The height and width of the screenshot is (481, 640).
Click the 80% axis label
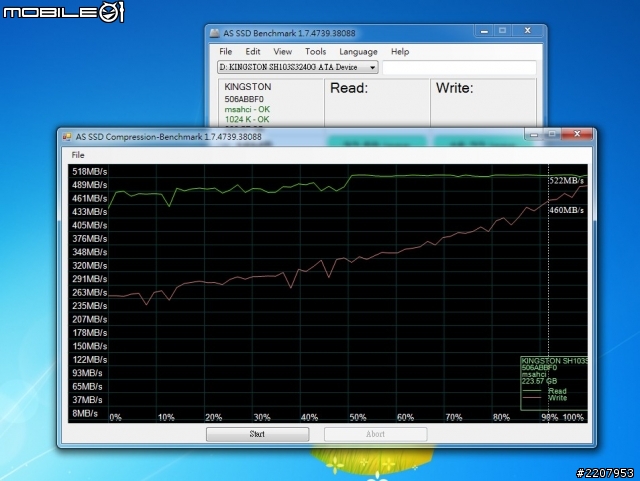501,417
